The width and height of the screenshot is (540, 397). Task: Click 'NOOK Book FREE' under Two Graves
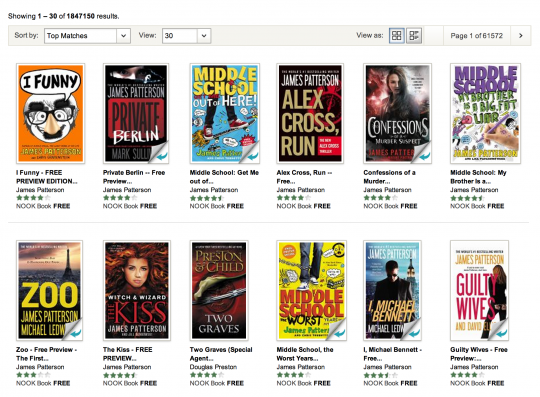217,383
